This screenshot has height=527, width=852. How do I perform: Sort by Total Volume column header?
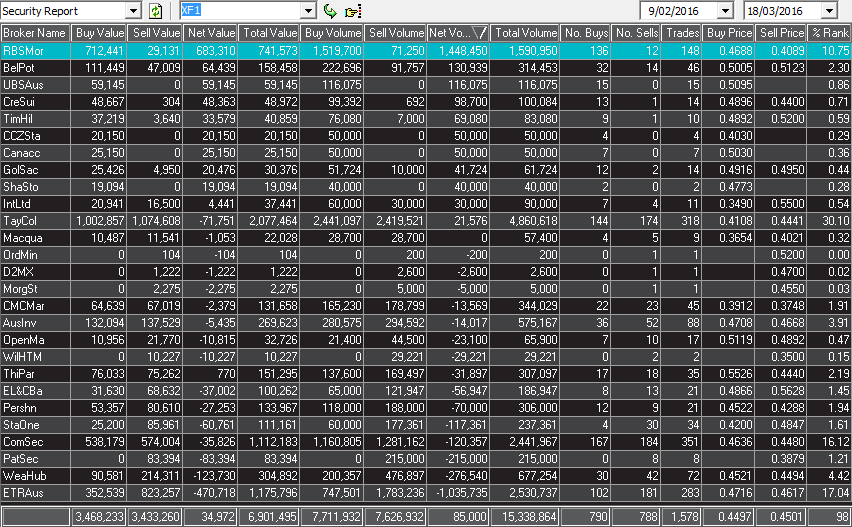[x=525, y=33]
